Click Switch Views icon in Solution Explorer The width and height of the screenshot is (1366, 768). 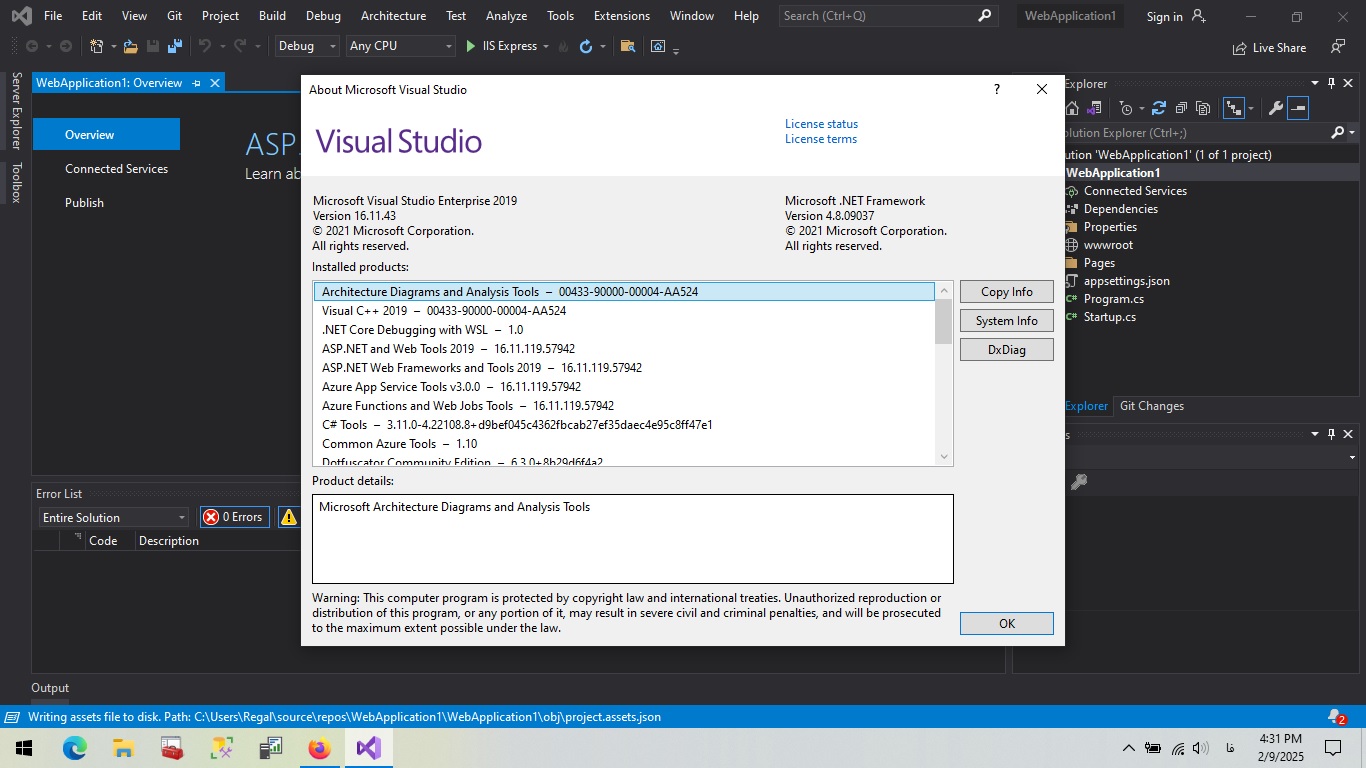pos(1095,108)
